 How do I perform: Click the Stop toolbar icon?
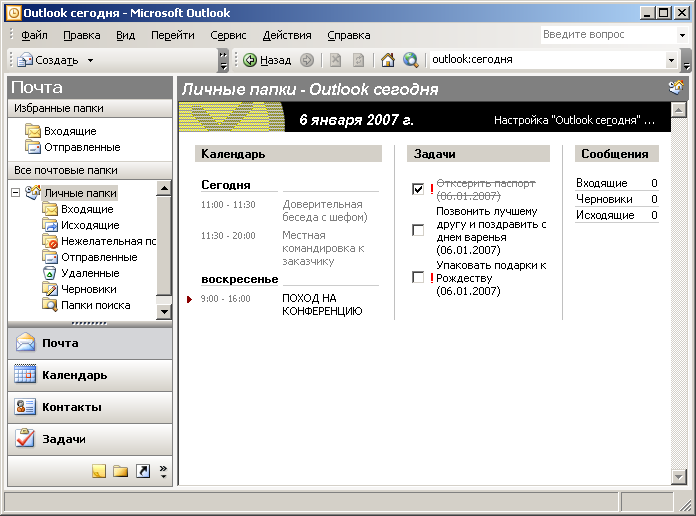point(336,60)
